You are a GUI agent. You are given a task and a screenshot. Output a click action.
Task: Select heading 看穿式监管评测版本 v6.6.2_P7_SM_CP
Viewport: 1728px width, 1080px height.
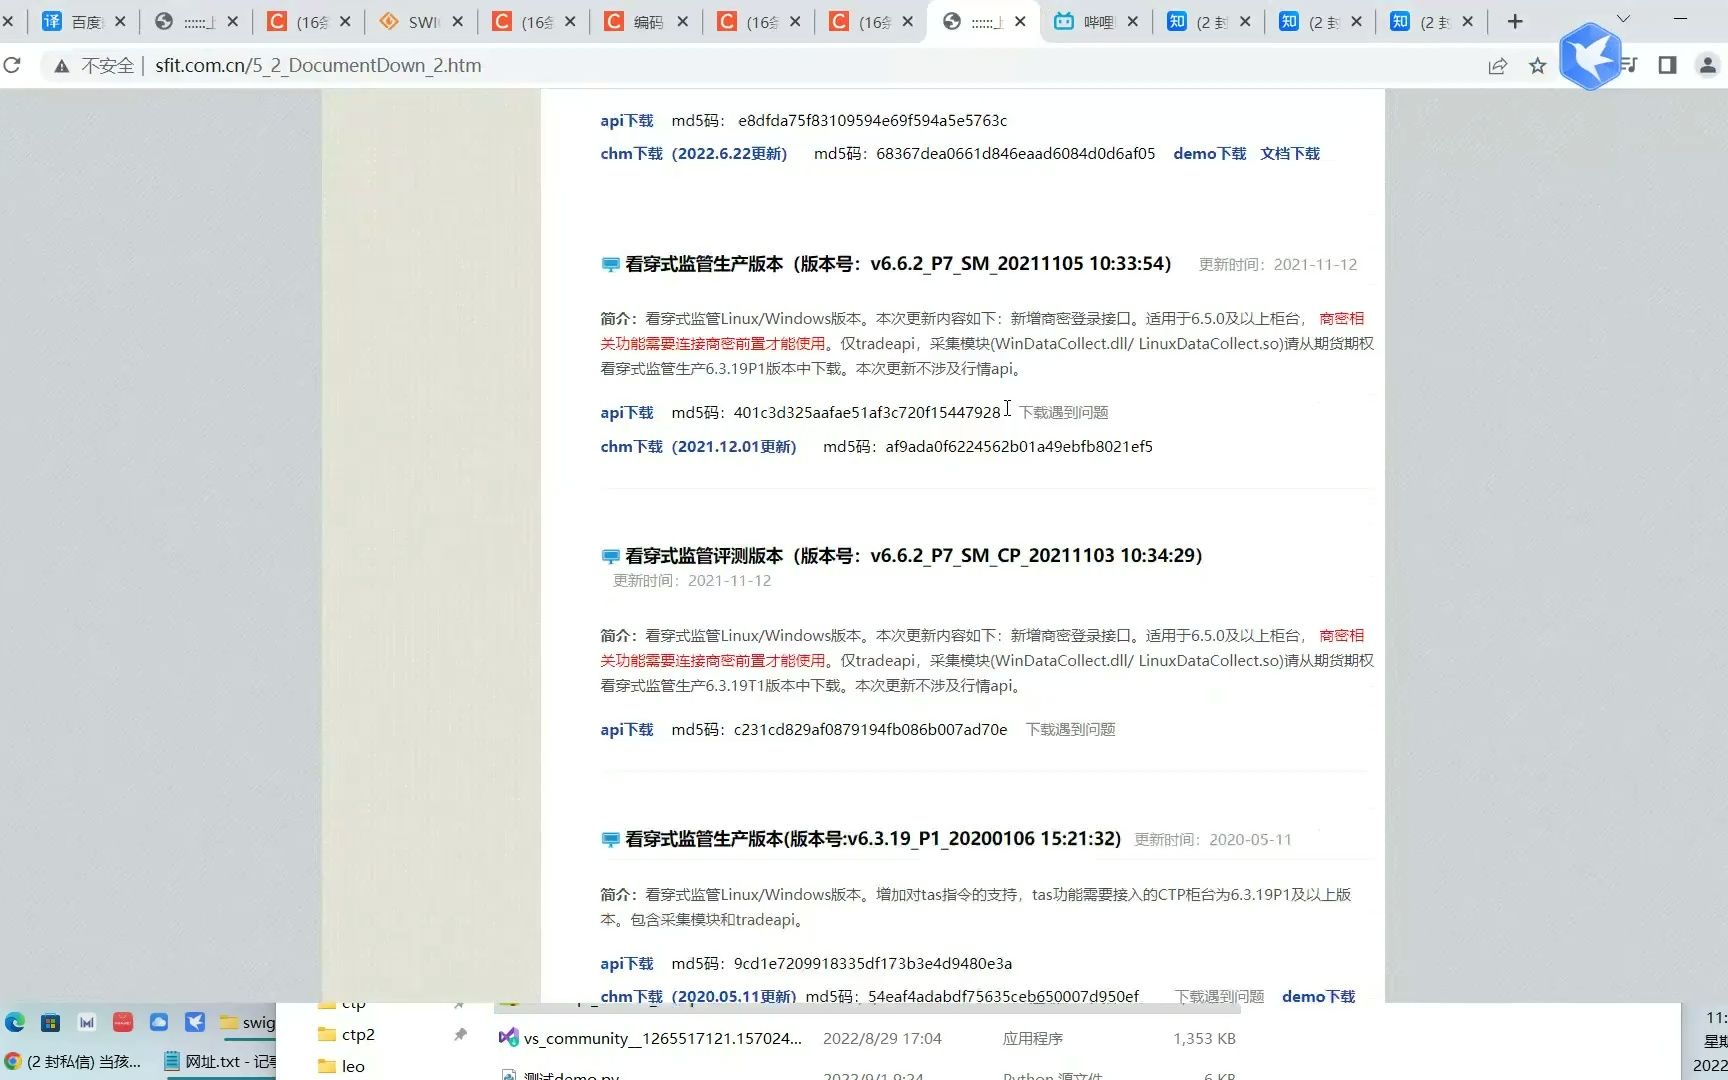pyautogui.click(x=913, y=556)
